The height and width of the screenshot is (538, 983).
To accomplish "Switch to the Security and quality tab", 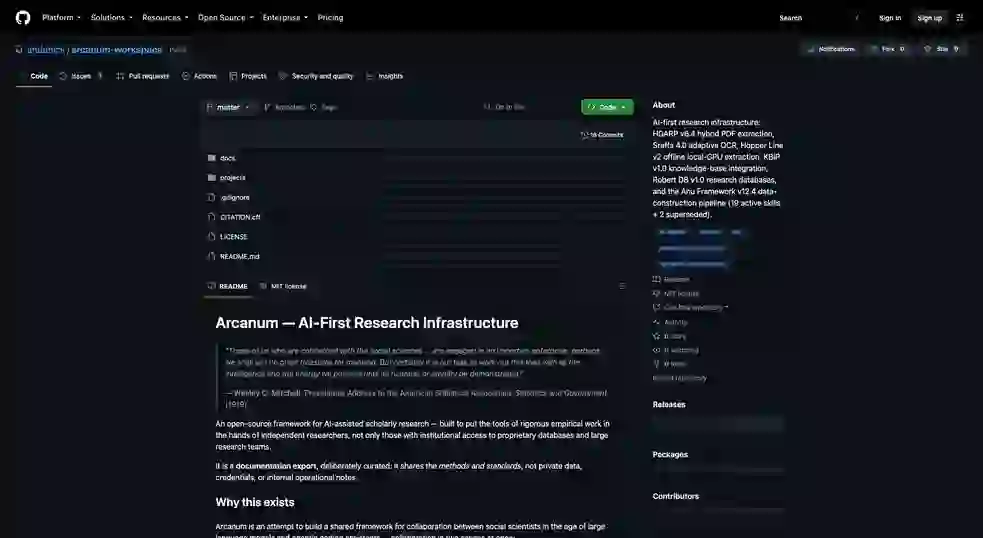I will 317,76.
